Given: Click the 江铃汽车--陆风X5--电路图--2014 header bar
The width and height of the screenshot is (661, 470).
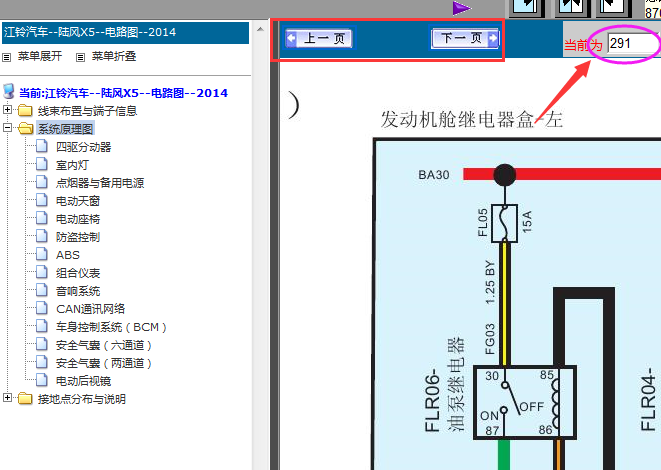Looking at the screenshot, I should [125, 32].
